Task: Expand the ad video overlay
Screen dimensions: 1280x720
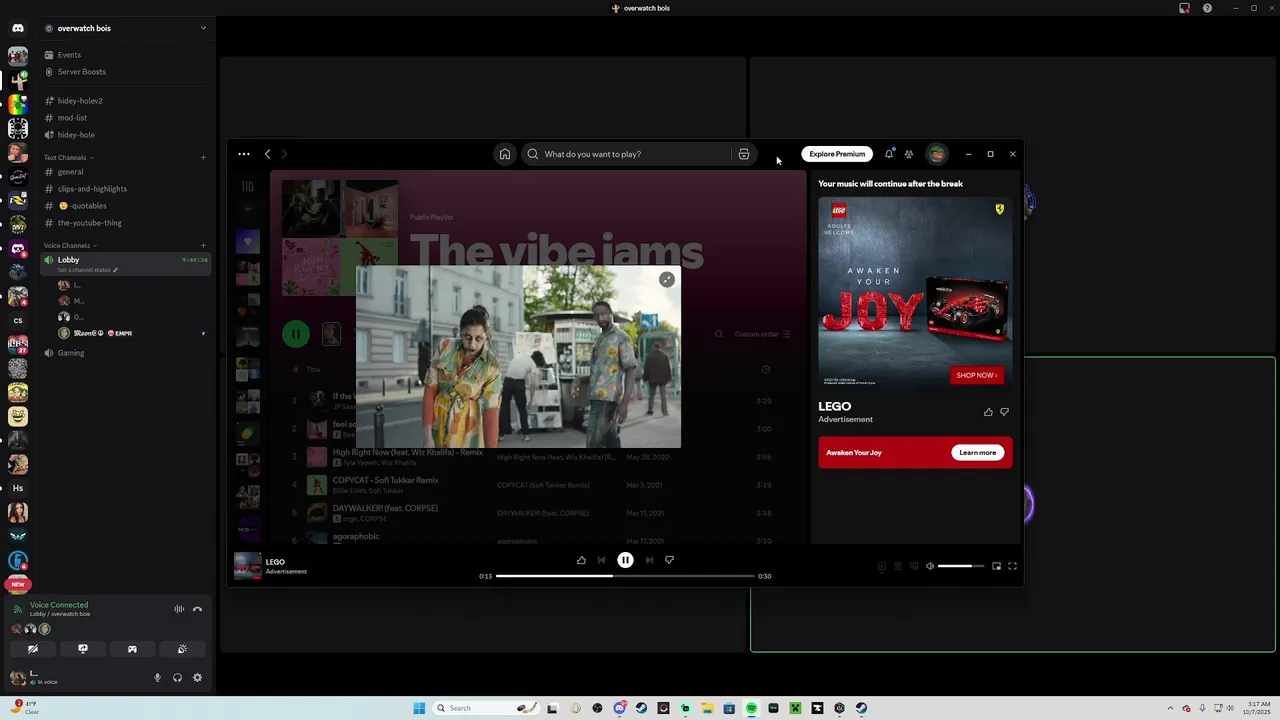Action: pyautogui.click(x=667, y=280)
